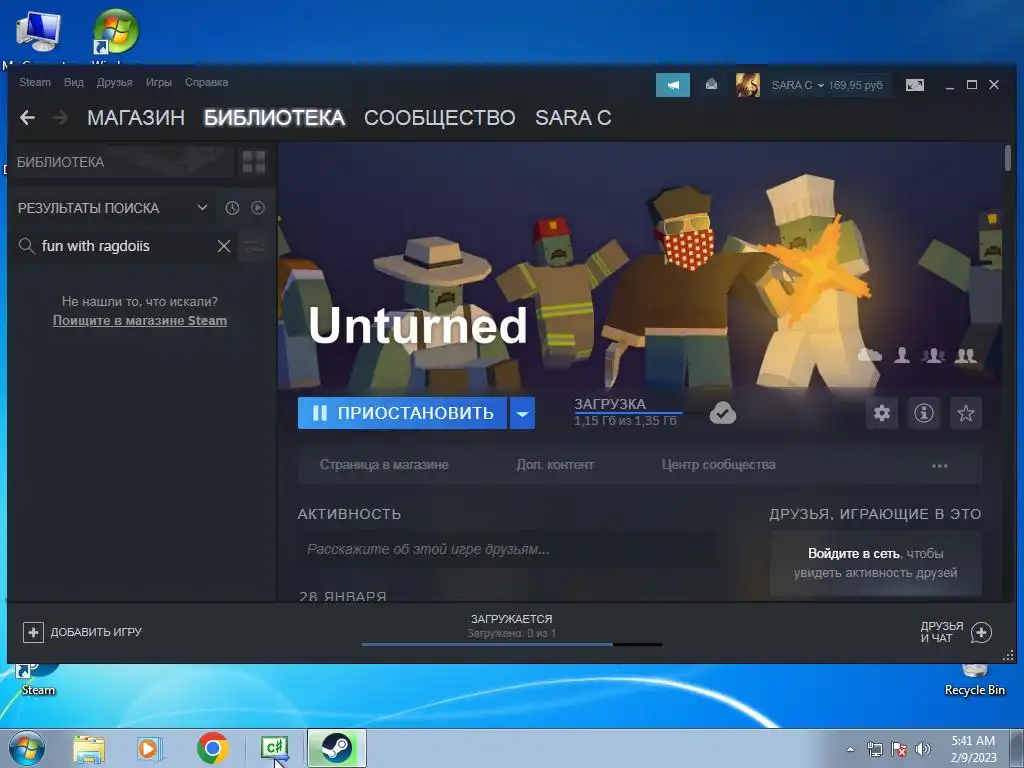
Task: Open friends and chat plus icon
Action: click(981, 632)
